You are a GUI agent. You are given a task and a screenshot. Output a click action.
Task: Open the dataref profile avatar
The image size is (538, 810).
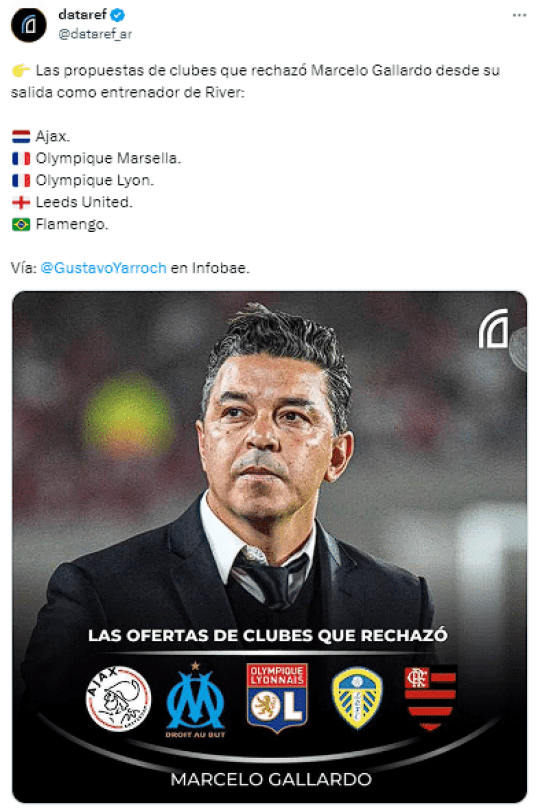pos(28,24)
